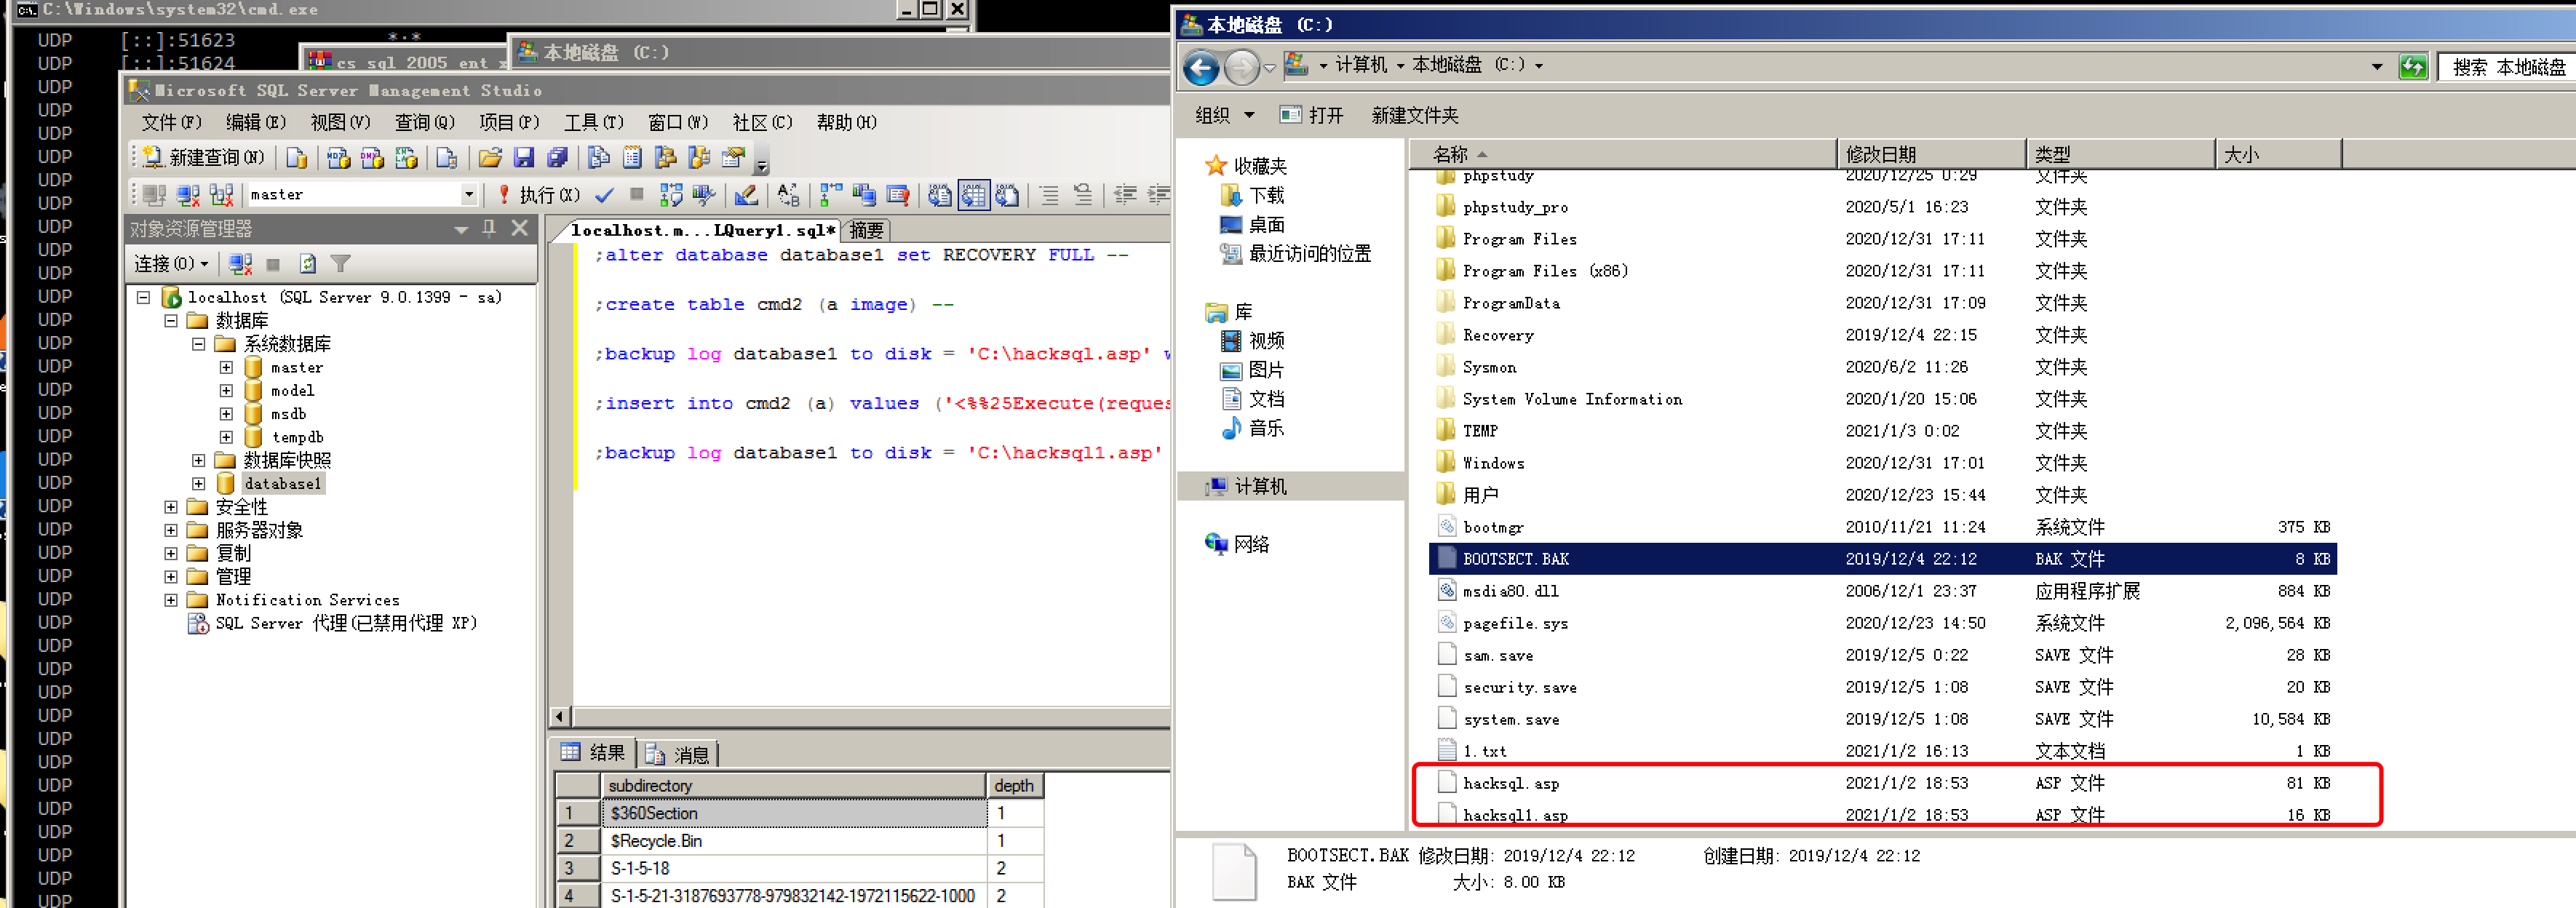Screen dimensions: 2576x908
Task: Click the Parse query checkmark icon
Action: [604, 195]
